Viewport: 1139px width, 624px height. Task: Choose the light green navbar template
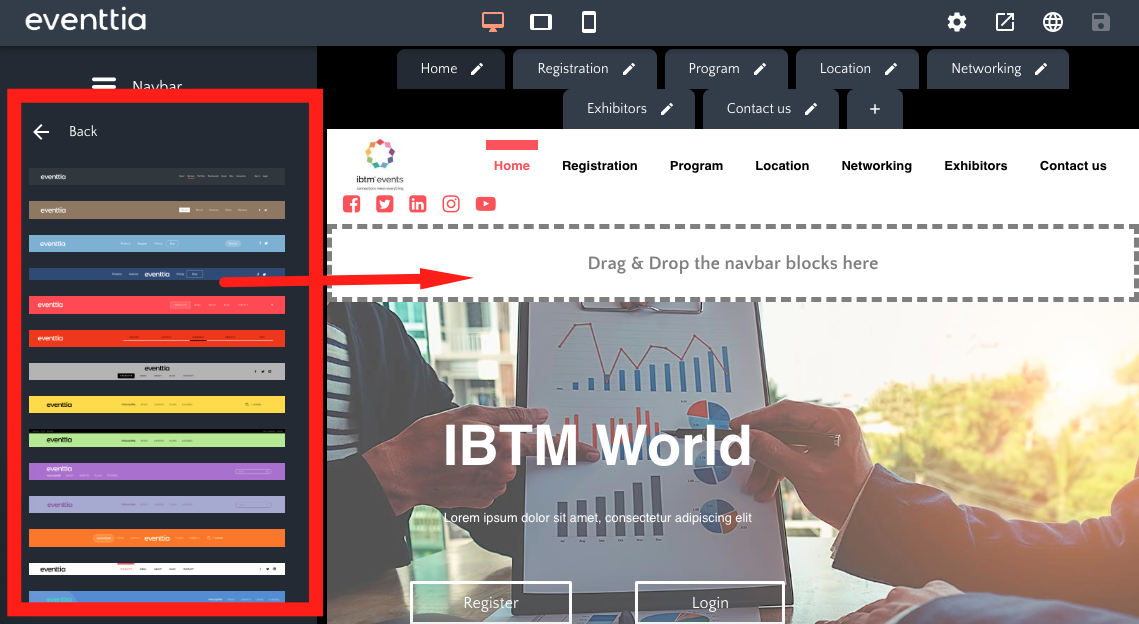click(157, 439)
